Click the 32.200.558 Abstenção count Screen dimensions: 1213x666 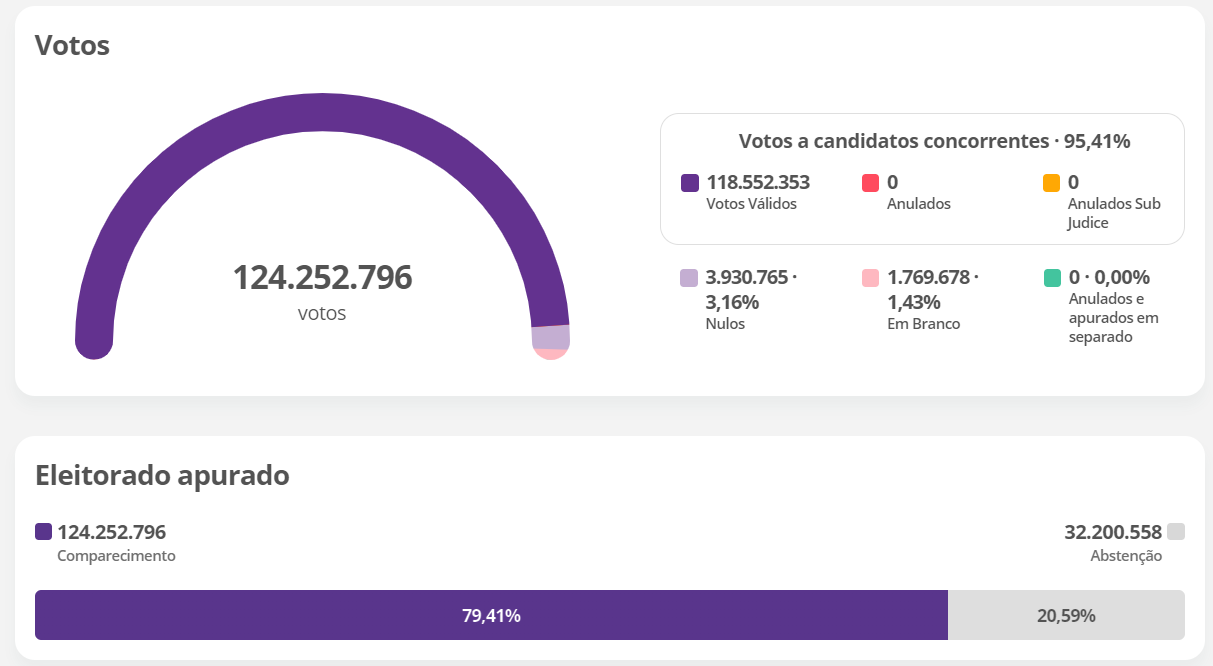[x=1112, y=532]
